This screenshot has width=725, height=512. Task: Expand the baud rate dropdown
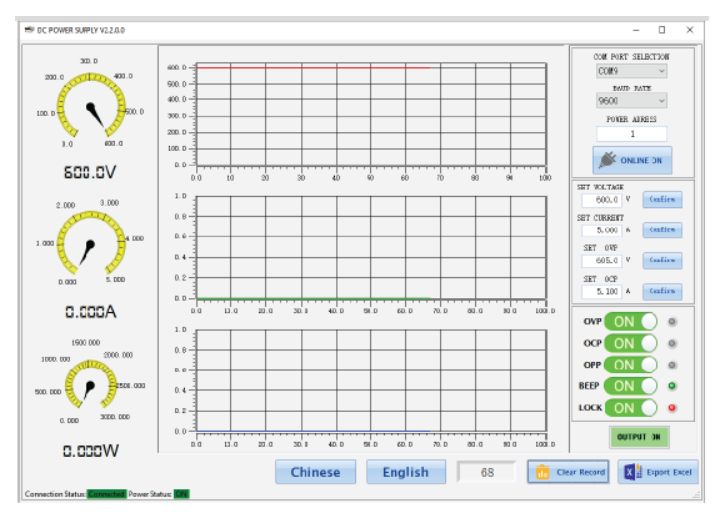631,101
